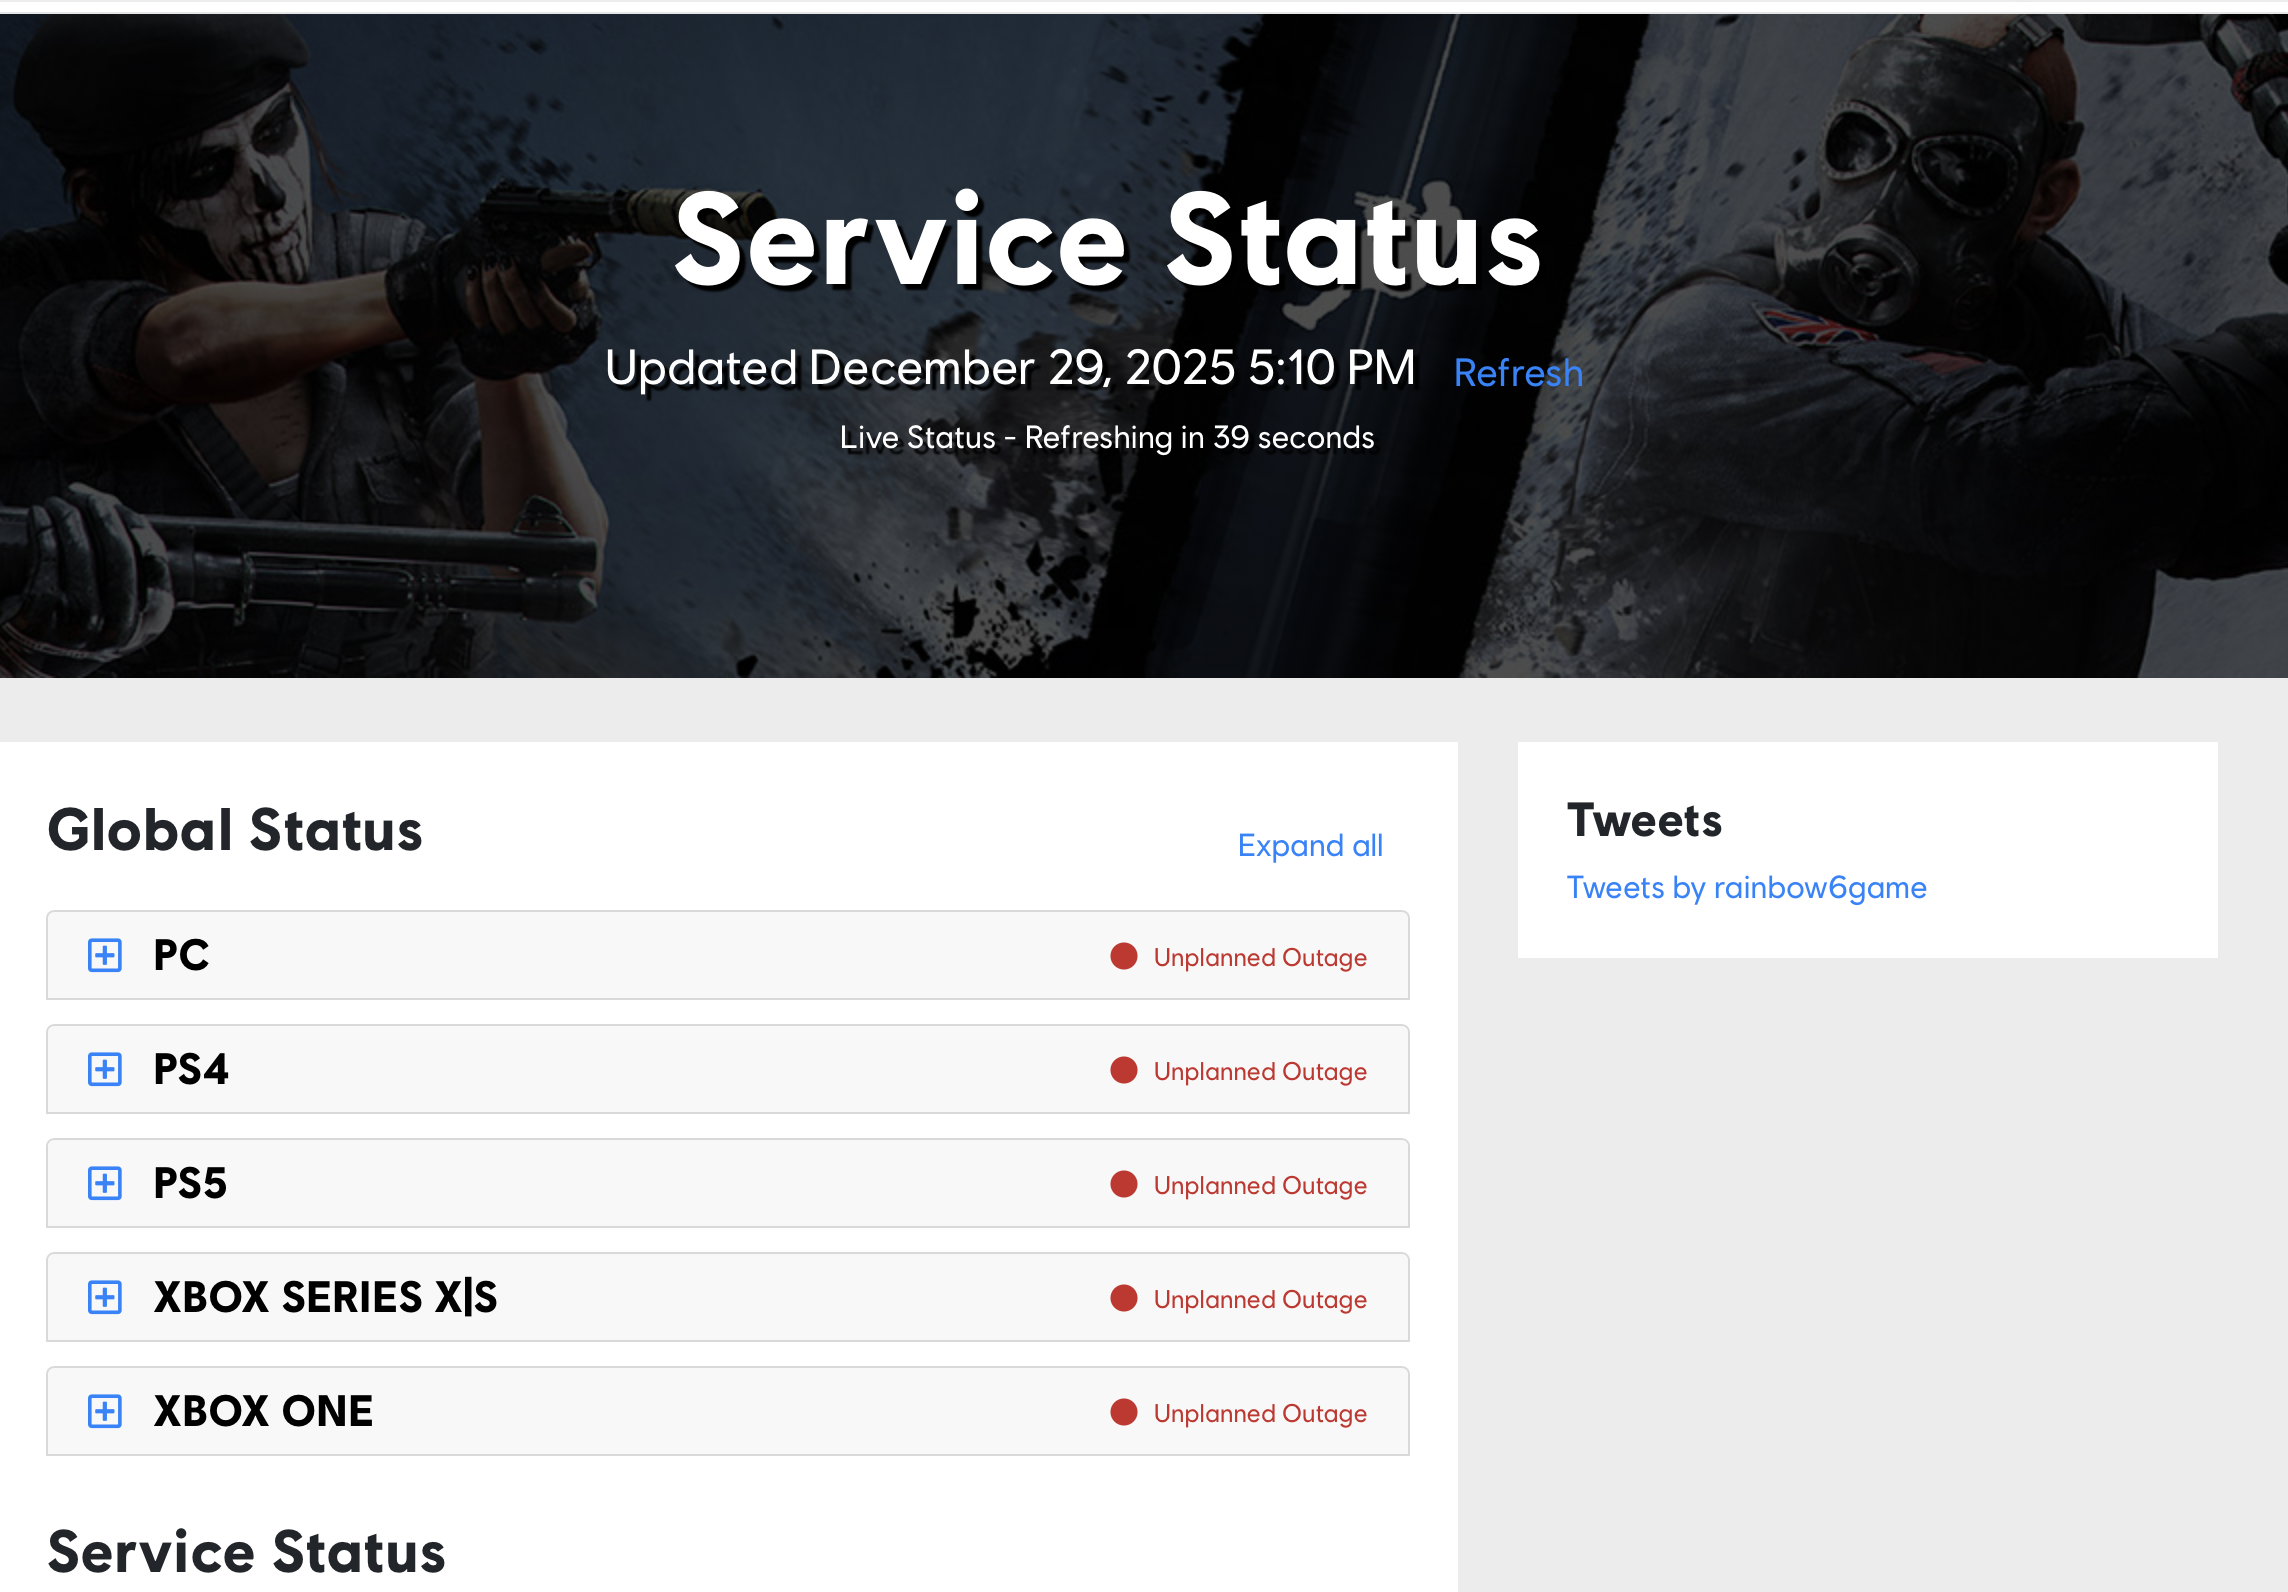The image size is (2288, 1592).
Task: Expand the PS4 plus icon
Action: 105,1069
